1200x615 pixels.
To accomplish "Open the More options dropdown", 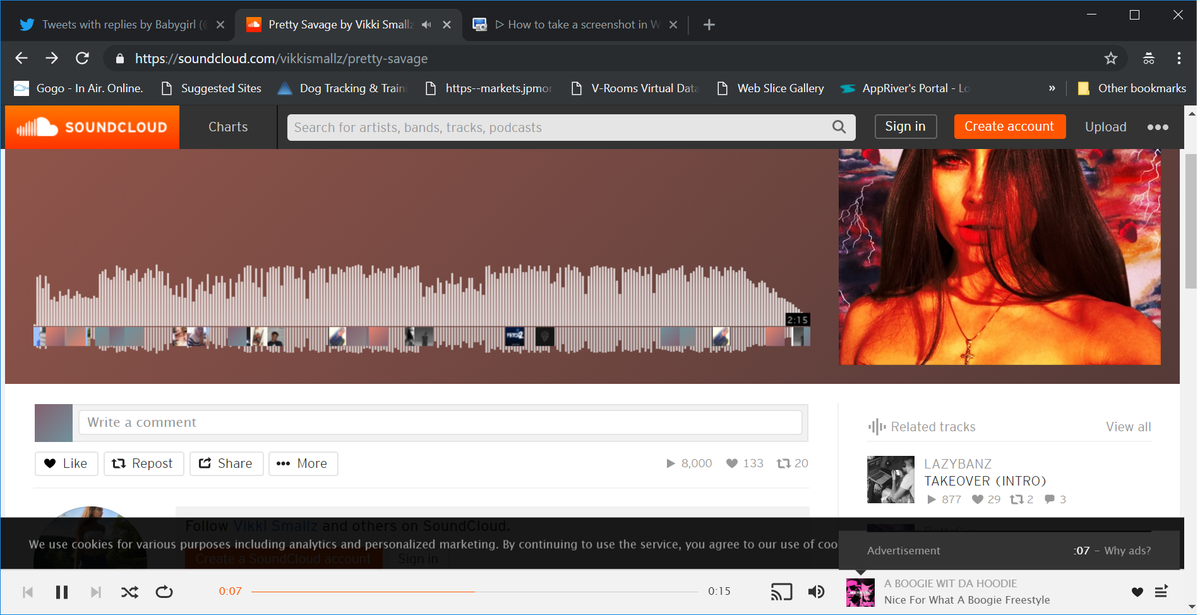I will coord(303,463).
